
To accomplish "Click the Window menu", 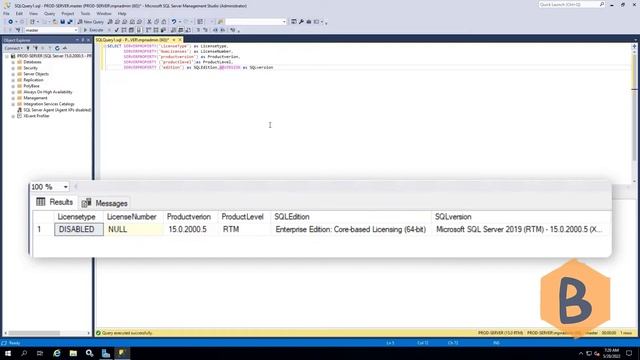I will [x=104, y=13].
